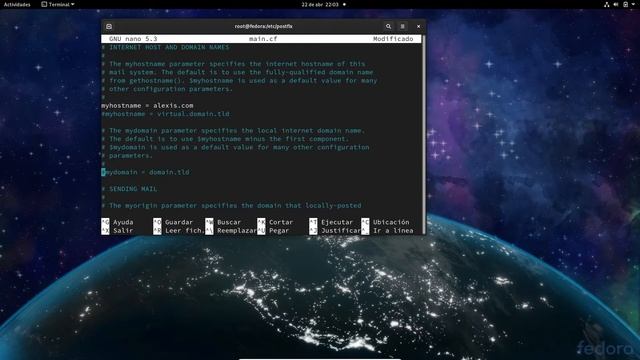Click the '# other configuration parameters.' line

[167, 89]
